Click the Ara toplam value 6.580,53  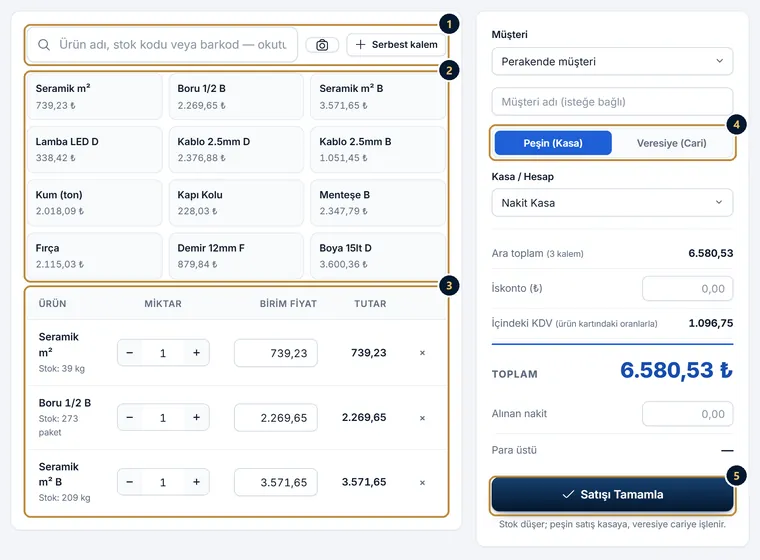pos(711,253)
